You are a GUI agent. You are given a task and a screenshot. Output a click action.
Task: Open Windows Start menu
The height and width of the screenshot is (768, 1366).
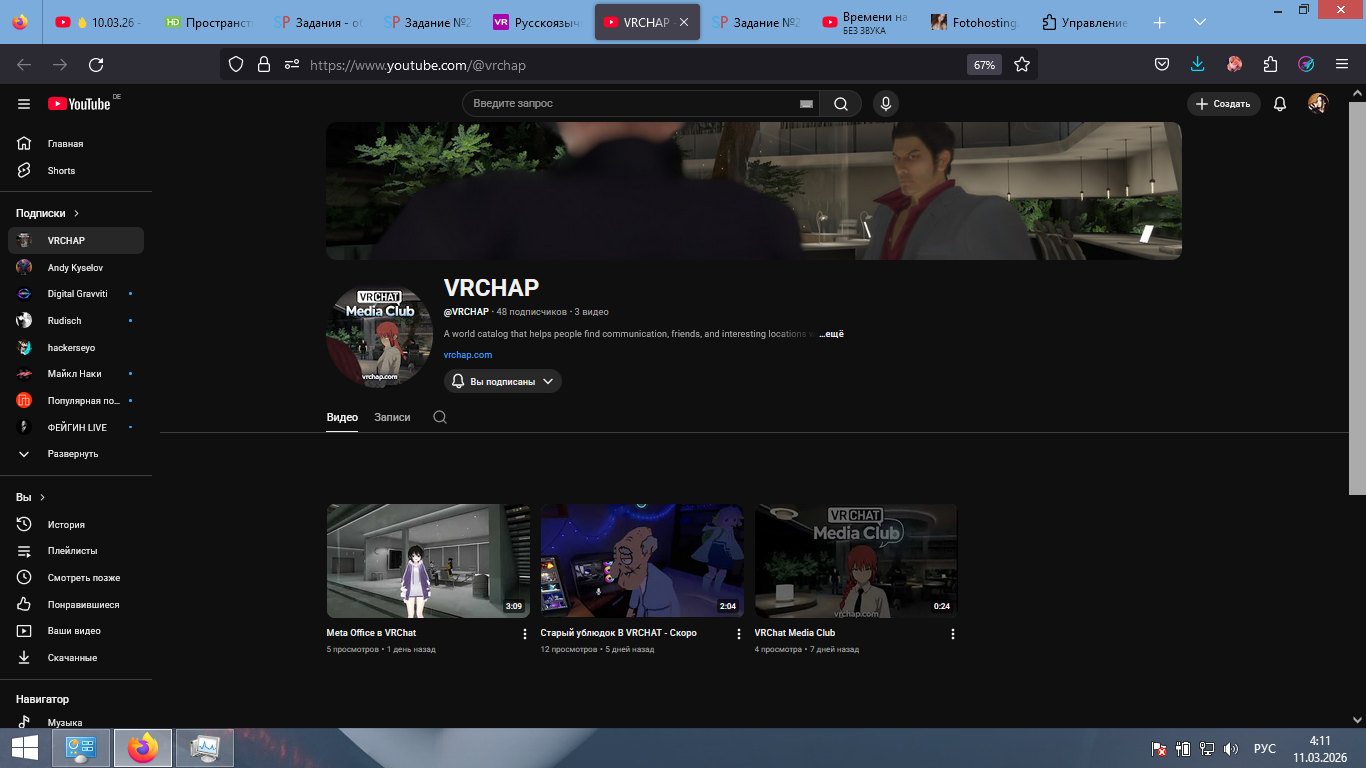point(25,748)
